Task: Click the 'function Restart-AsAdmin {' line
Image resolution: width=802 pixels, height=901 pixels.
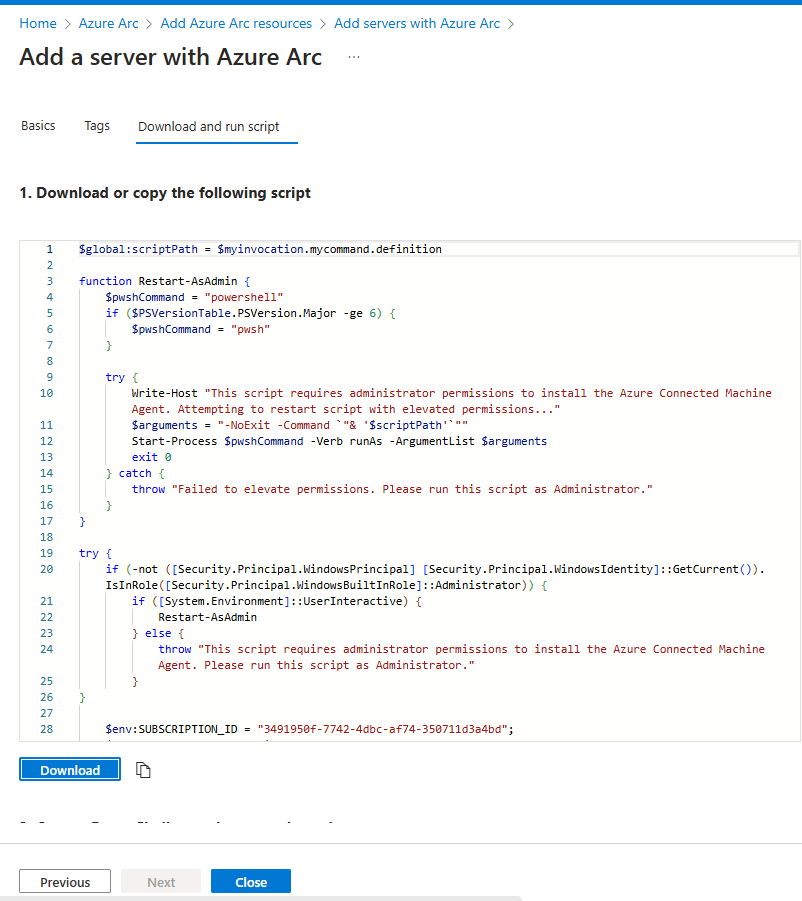Action: 165,281
